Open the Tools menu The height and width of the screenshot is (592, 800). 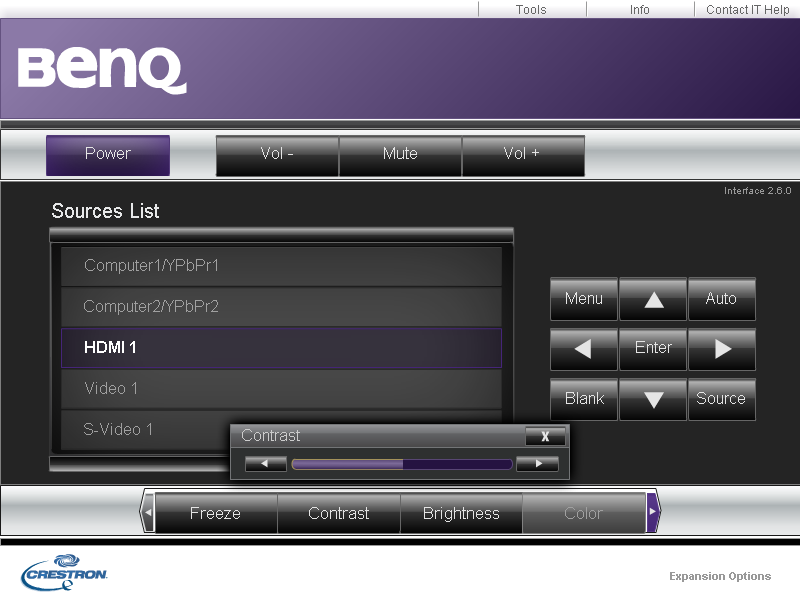click(x=531, y=10)
